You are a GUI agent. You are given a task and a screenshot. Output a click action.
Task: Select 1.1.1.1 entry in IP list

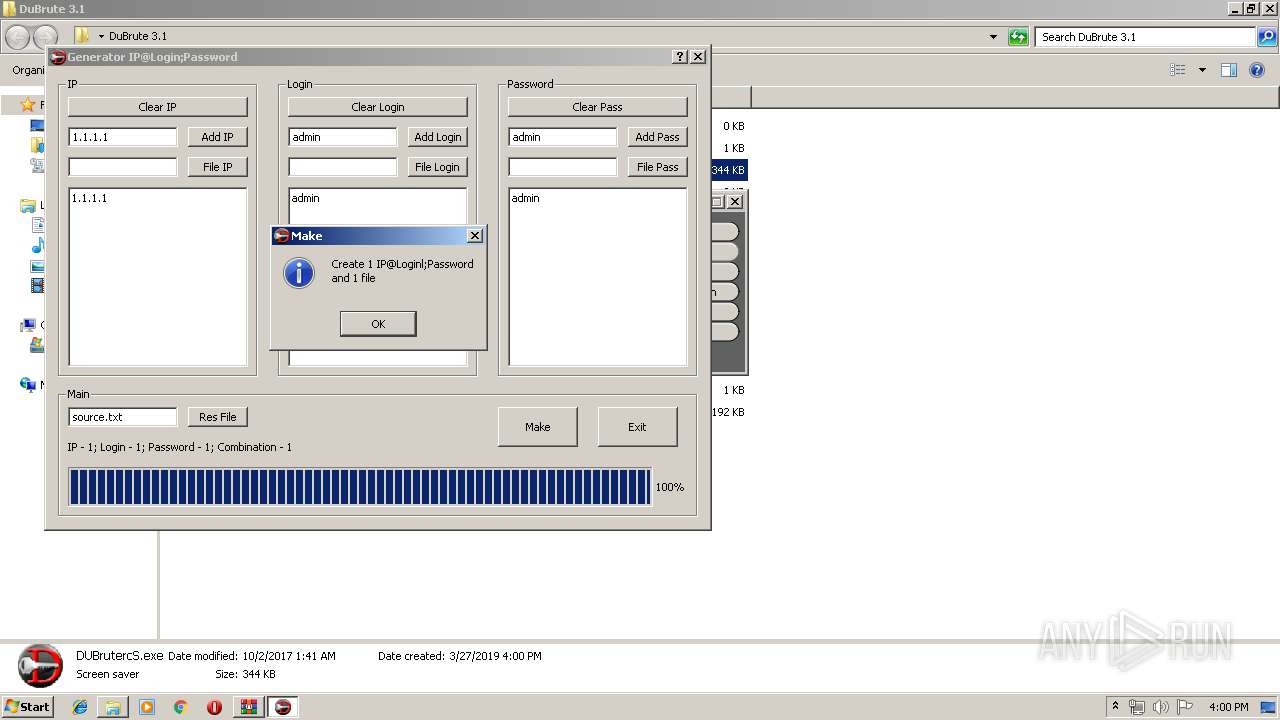(90, 198)
